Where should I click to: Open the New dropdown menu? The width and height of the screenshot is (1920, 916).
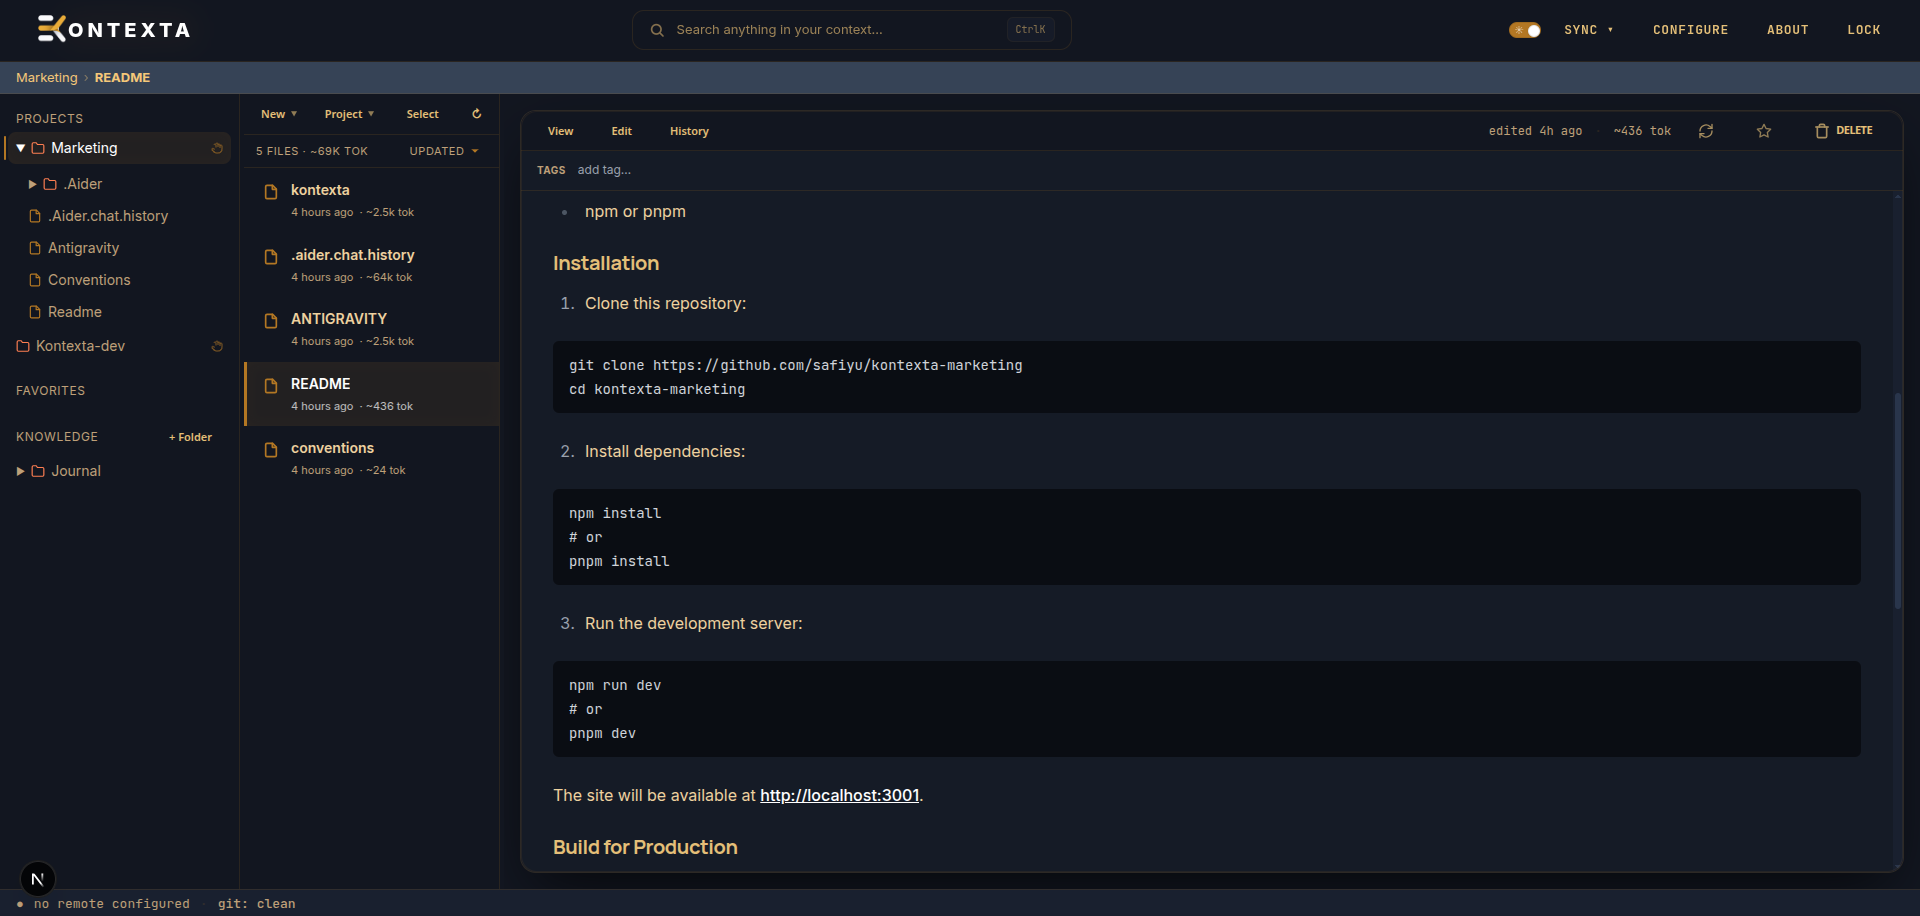click(x=279, y=114)
